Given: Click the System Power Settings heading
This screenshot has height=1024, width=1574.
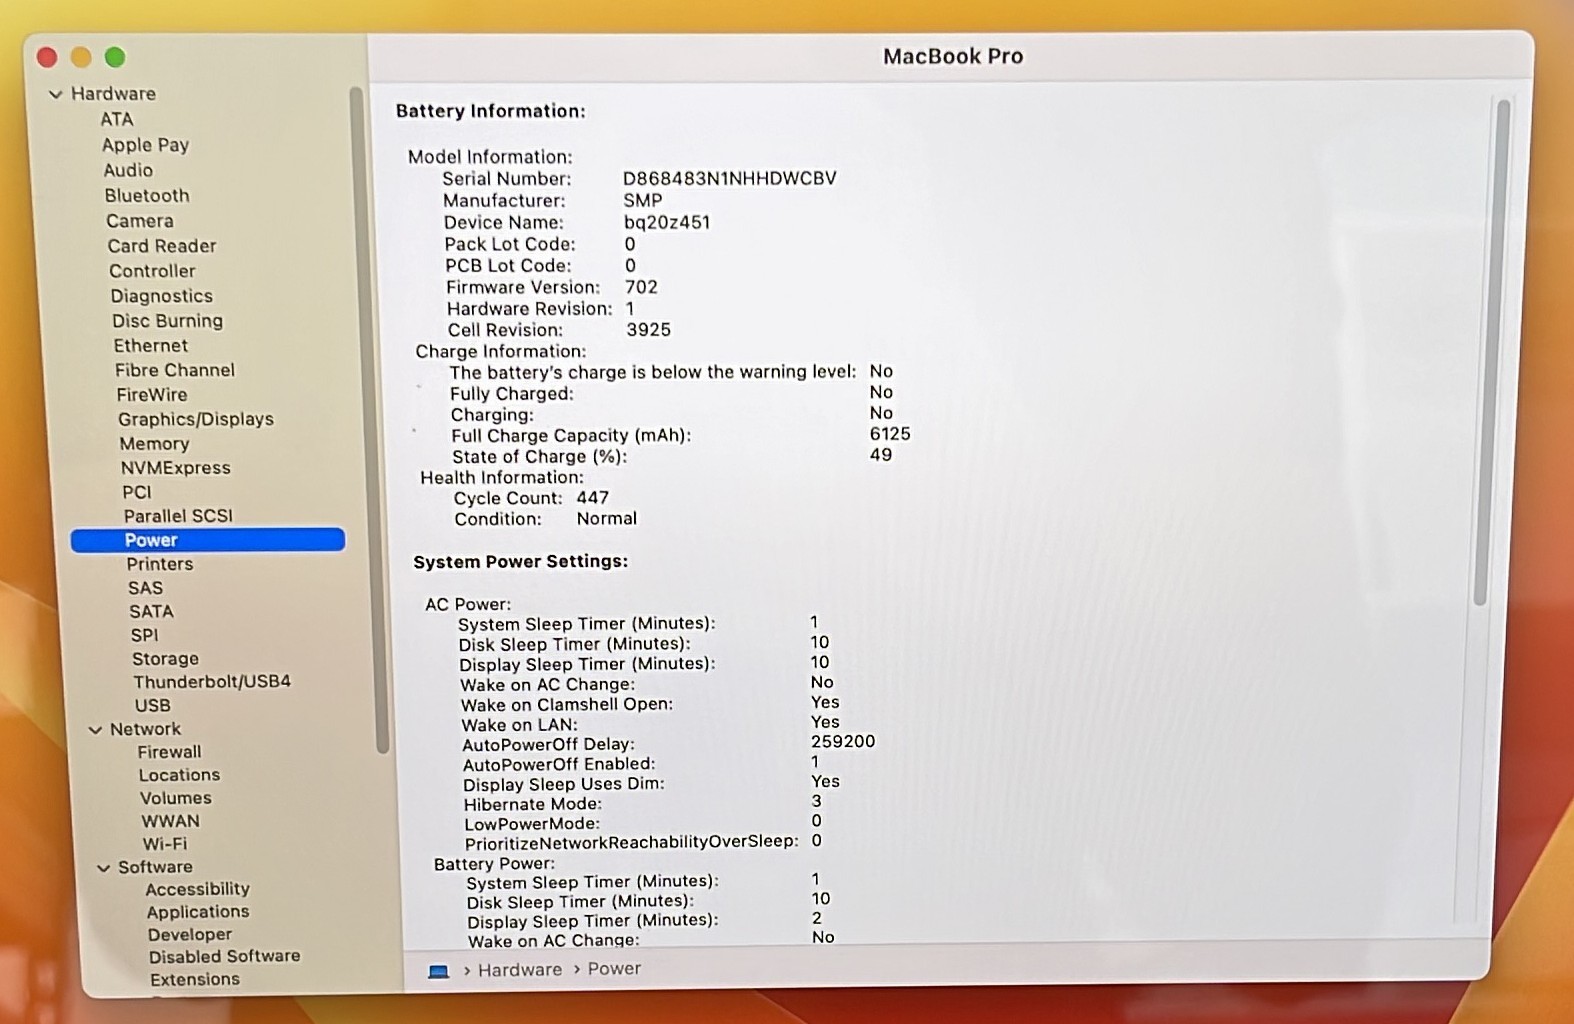Looking at the screenshot, I should 521,561.
